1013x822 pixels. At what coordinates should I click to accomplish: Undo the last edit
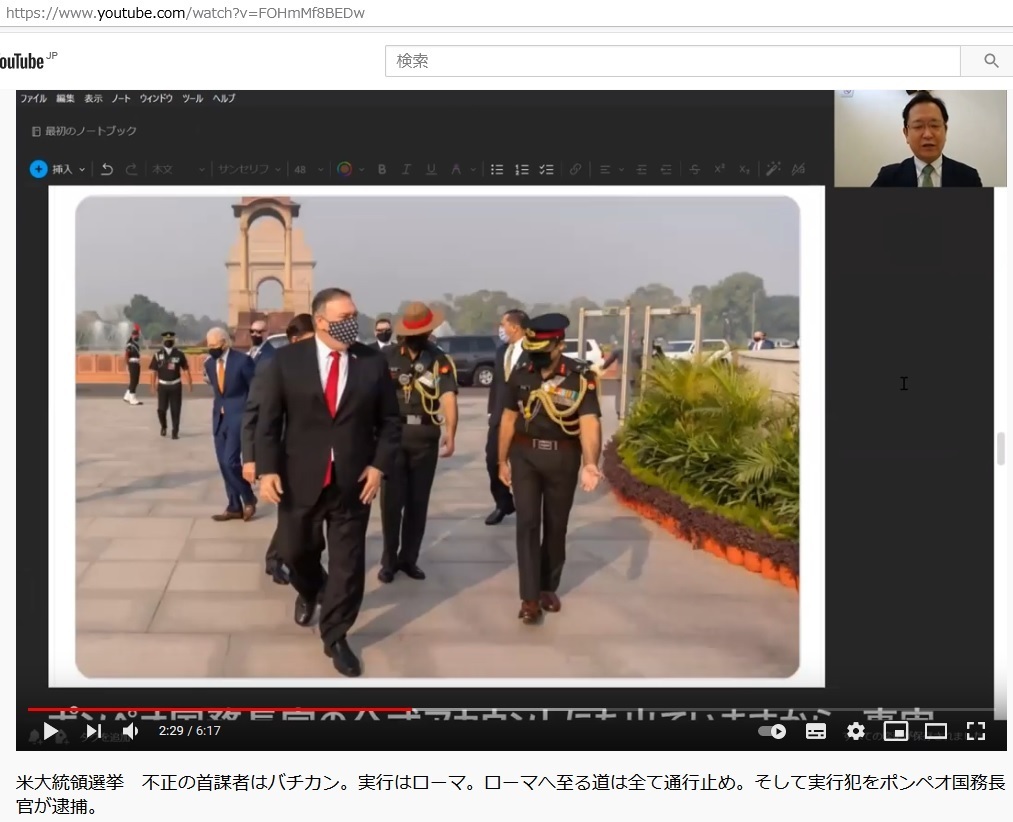107,169
